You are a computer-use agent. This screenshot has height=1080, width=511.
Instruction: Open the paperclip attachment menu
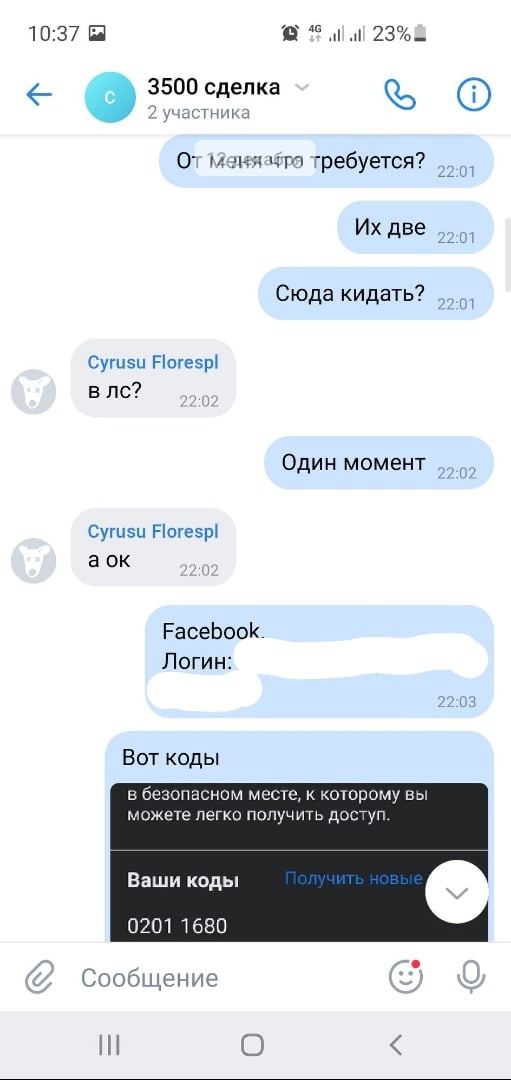pos(39,977)
